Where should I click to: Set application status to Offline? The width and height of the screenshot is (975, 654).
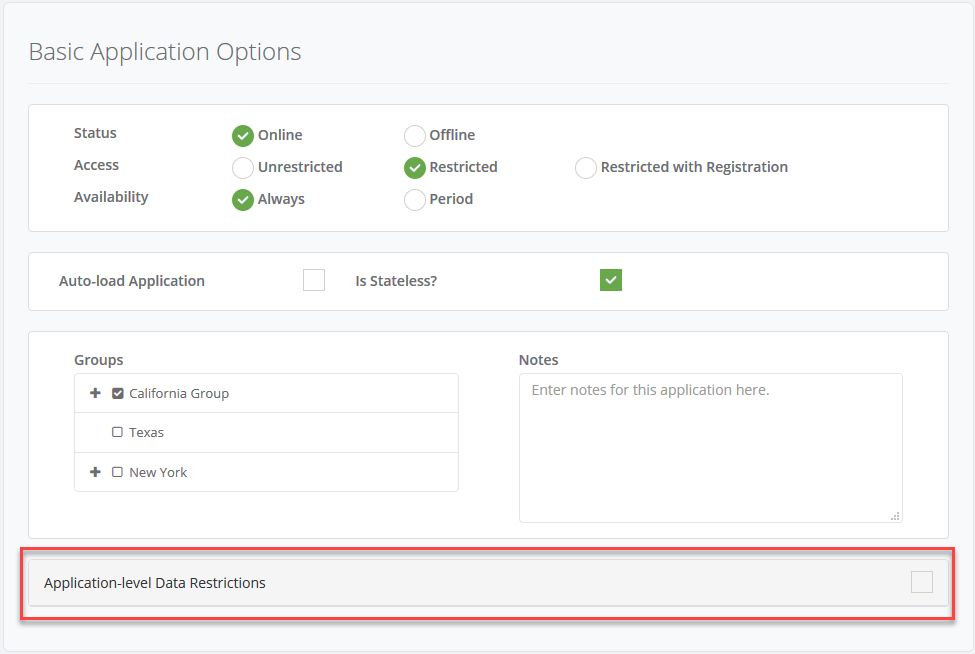coord(414,135)
